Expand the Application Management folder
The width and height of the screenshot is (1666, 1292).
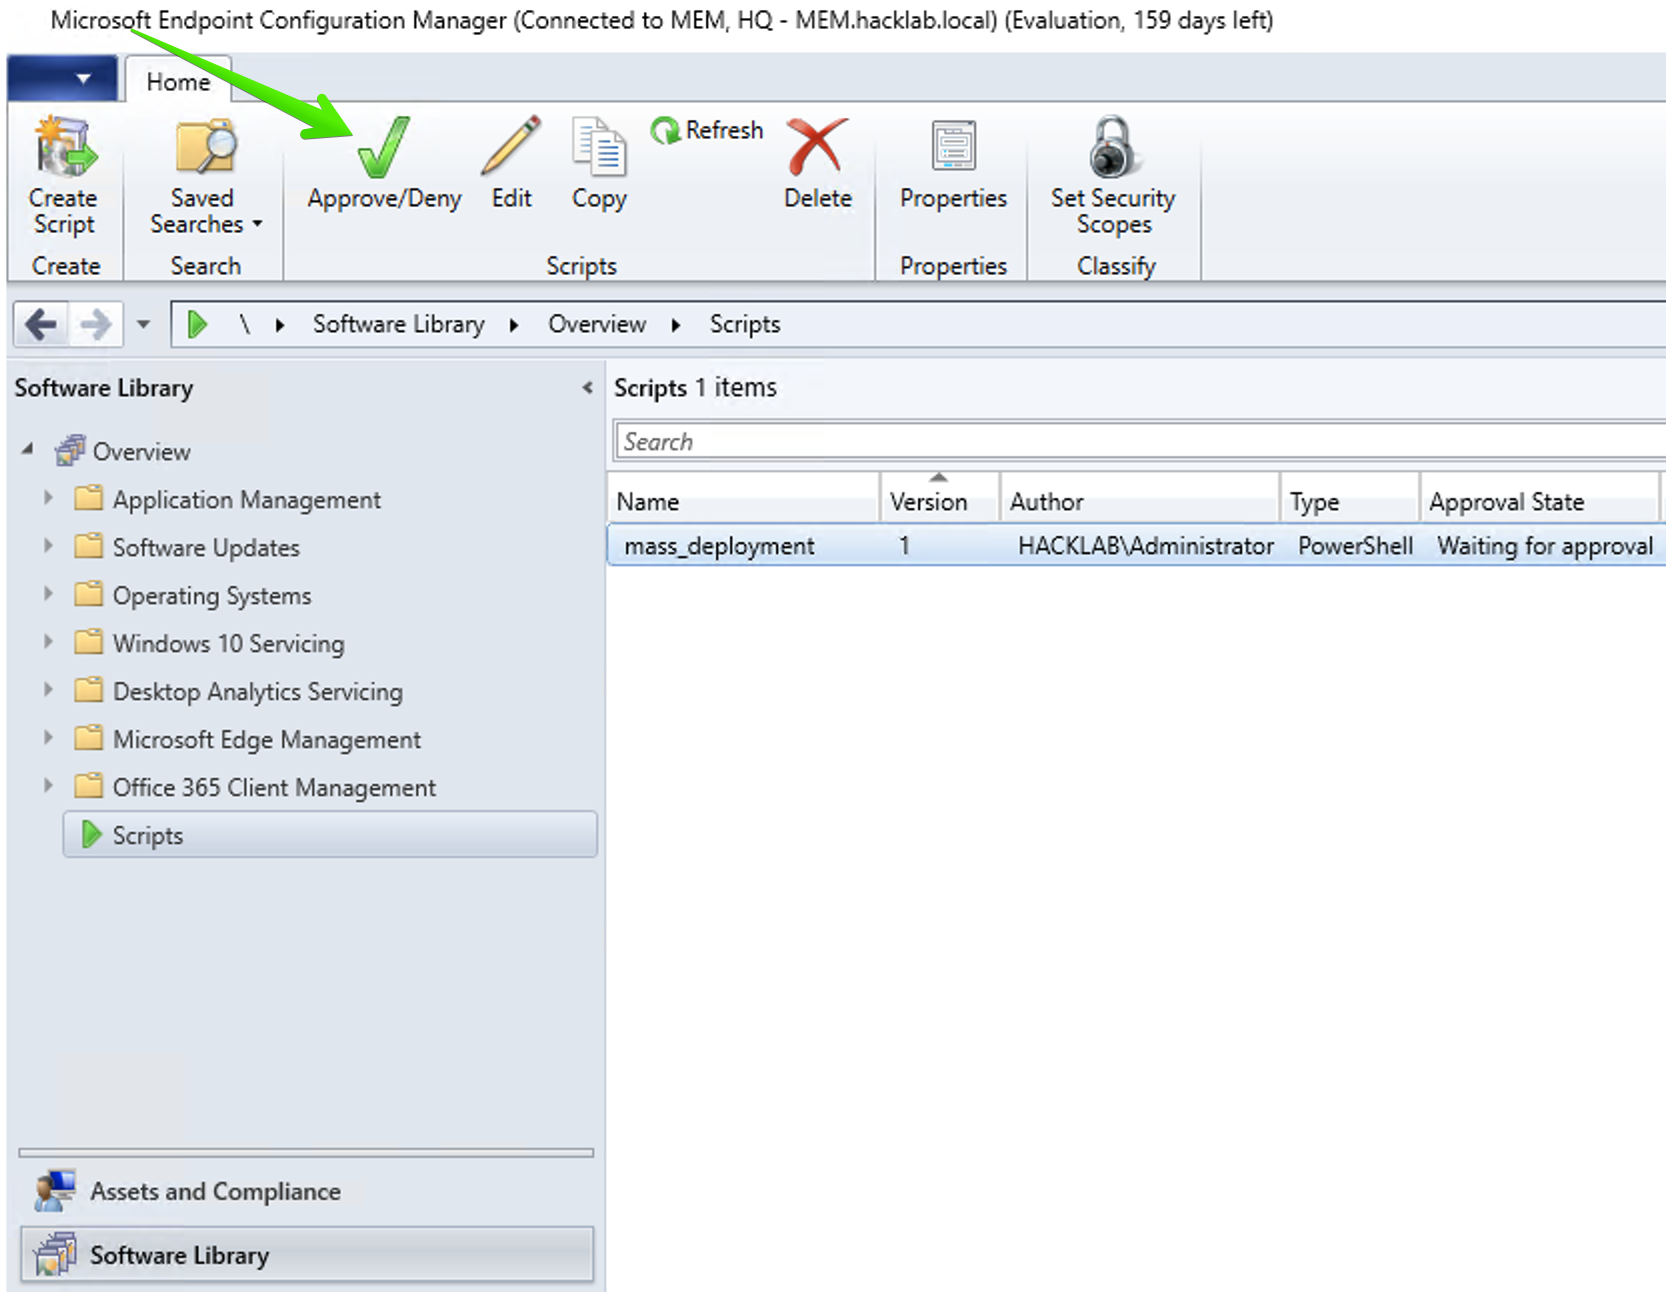(48, 498)
